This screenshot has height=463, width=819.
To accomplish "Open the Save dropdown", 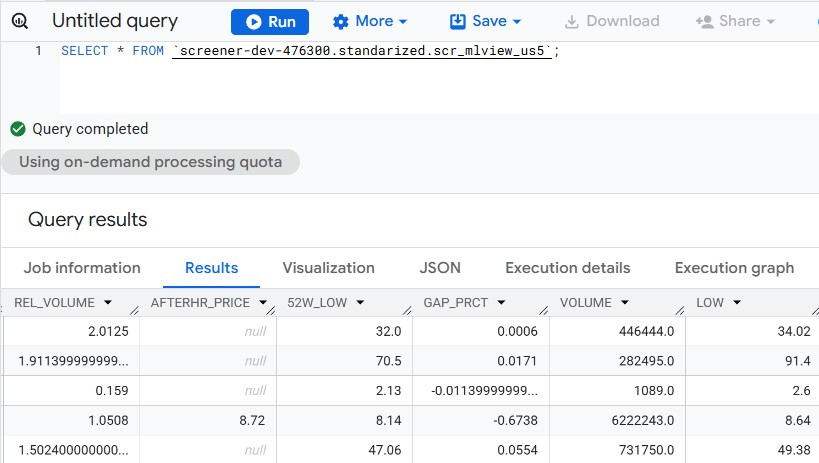I will coord(486,21).
